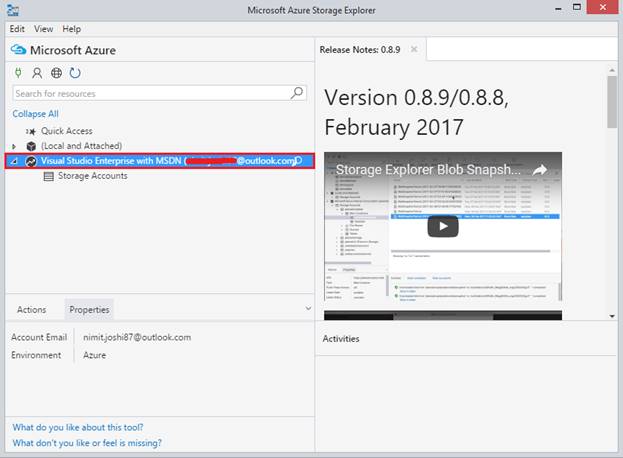This screenshot has height=458, width=623.
Task: Click the Version 0.8.9/0.8.8 heading
Action: pyautogui.click(x=416, y=112)
